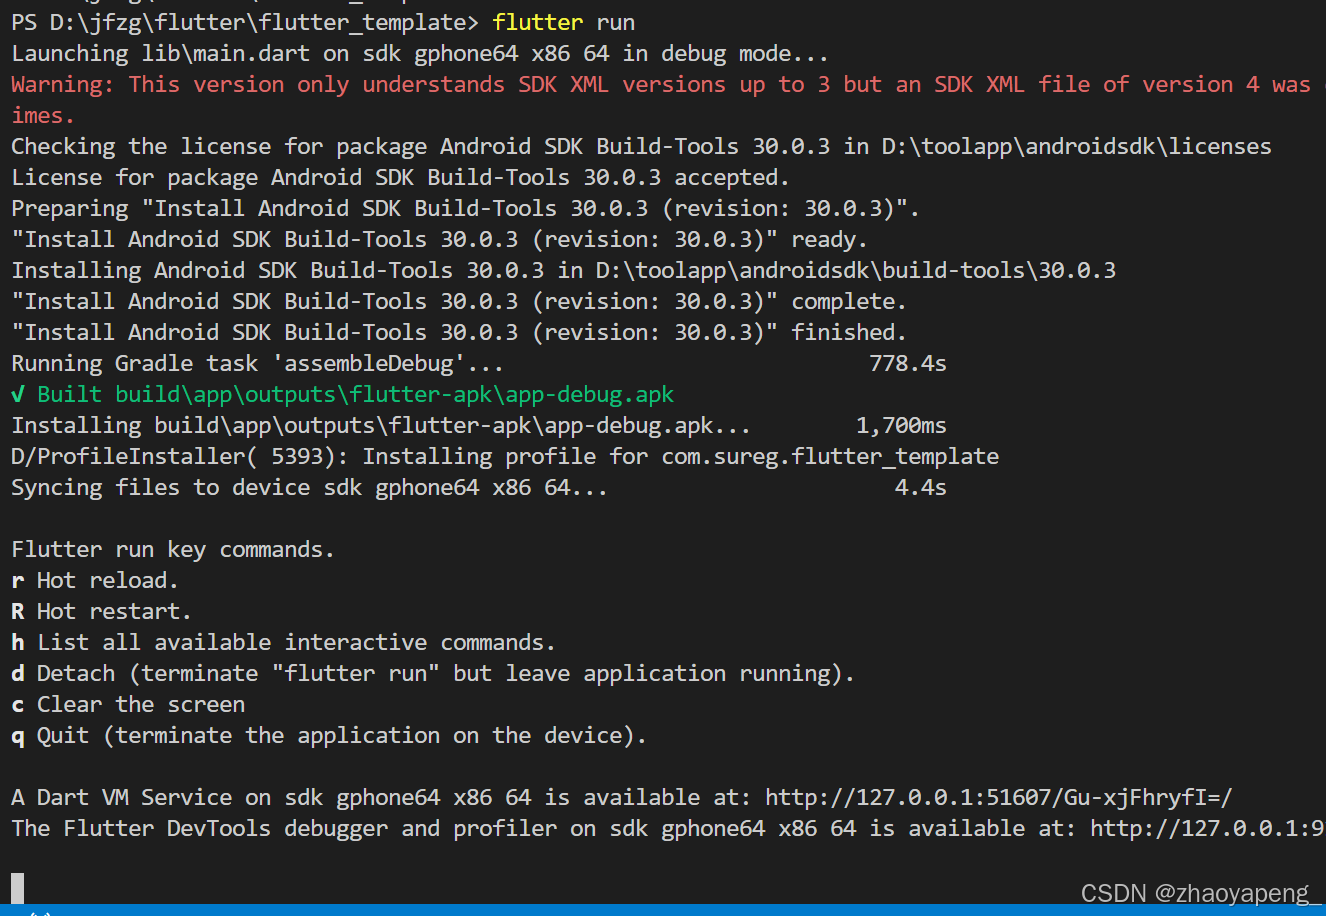
Task: Click the 'License for package' accepted line
Action: click(x=400, y=177)
